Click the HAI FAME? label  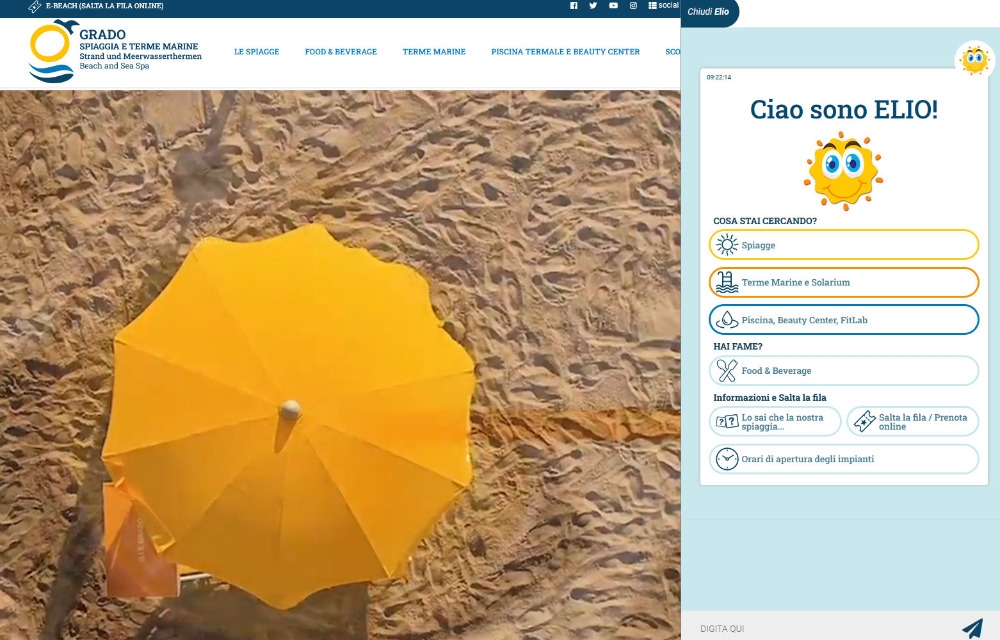[x=737, y=346]
